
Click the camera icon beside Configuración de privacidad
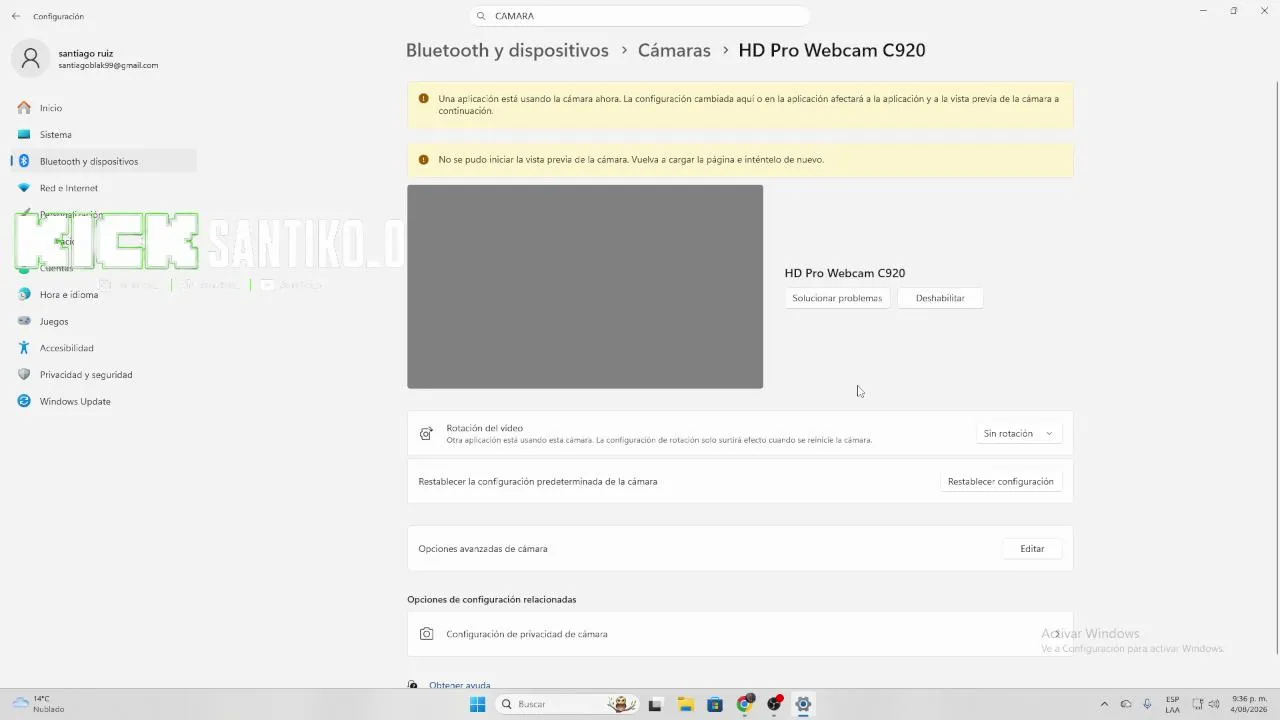427,634
